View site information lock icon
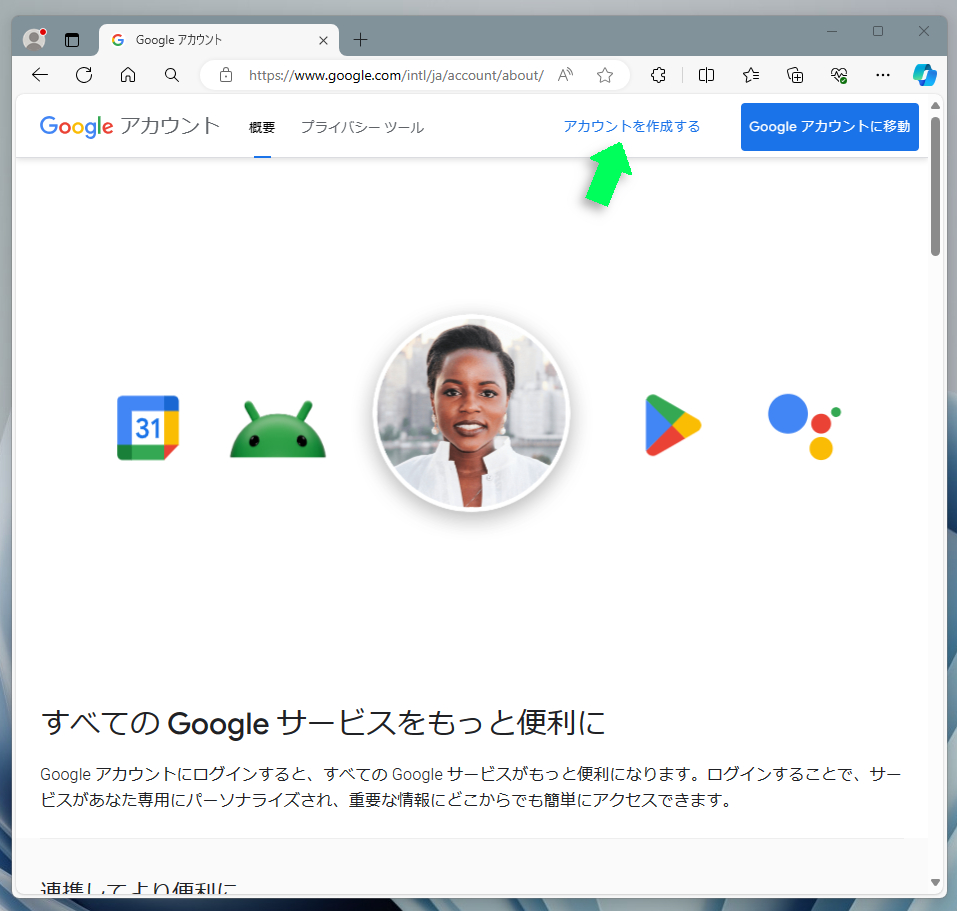This screenshot has width=957, height=911. pos(226,75)
